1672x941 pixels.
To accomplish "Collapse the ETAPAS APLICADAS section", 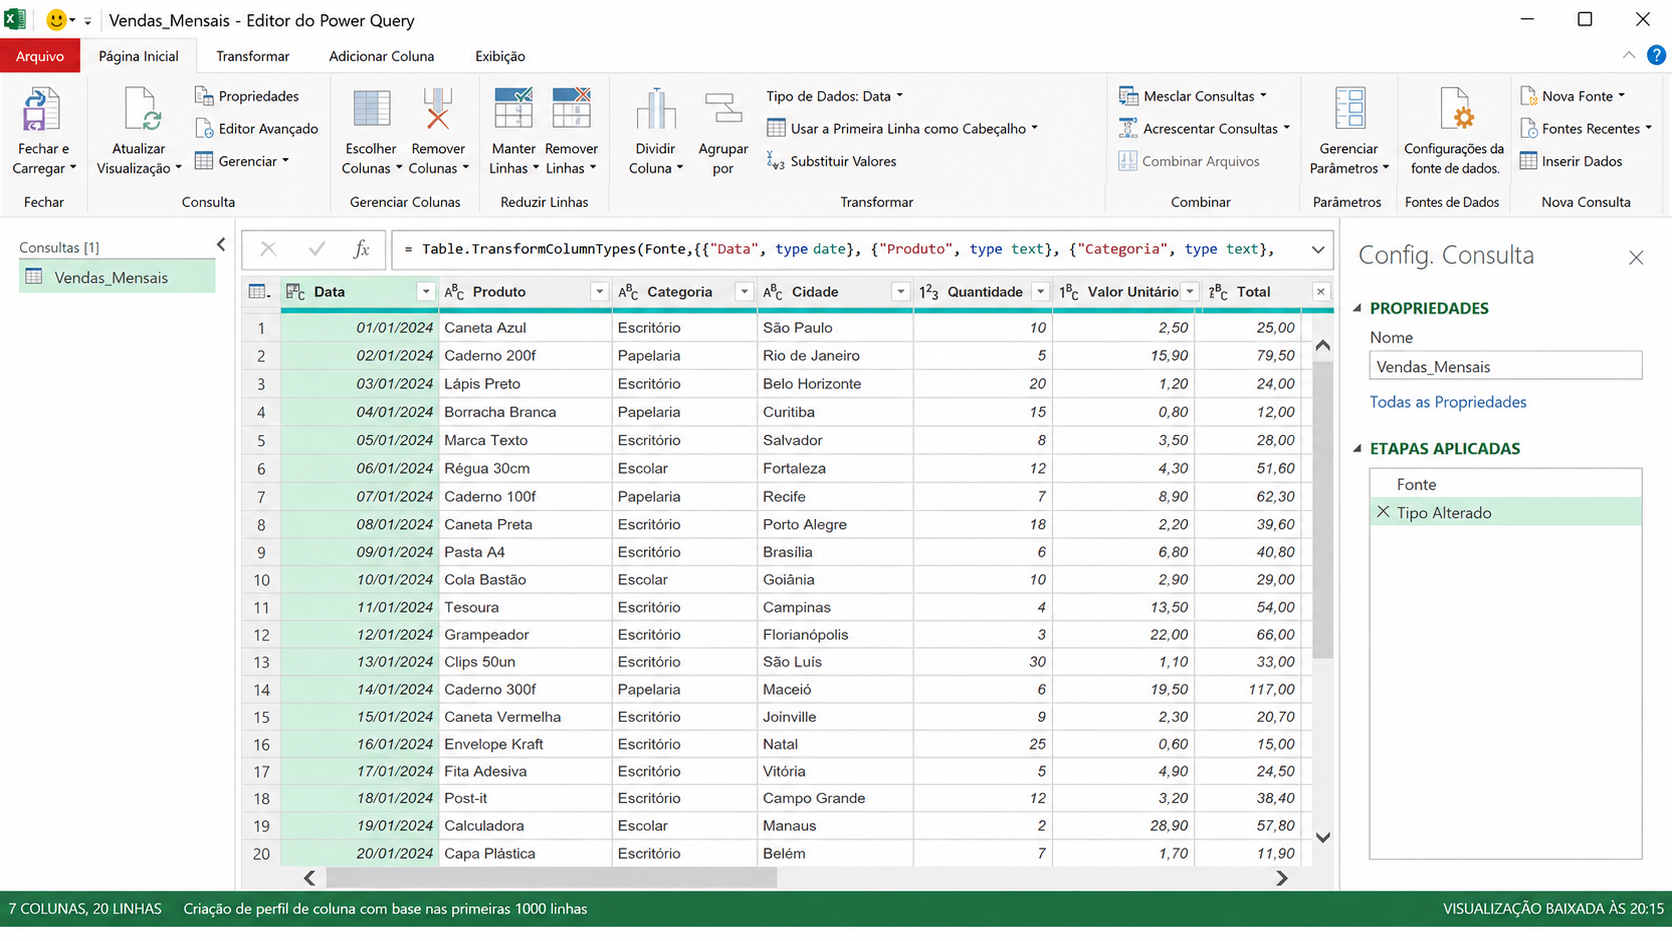I will pos(1357,448).
